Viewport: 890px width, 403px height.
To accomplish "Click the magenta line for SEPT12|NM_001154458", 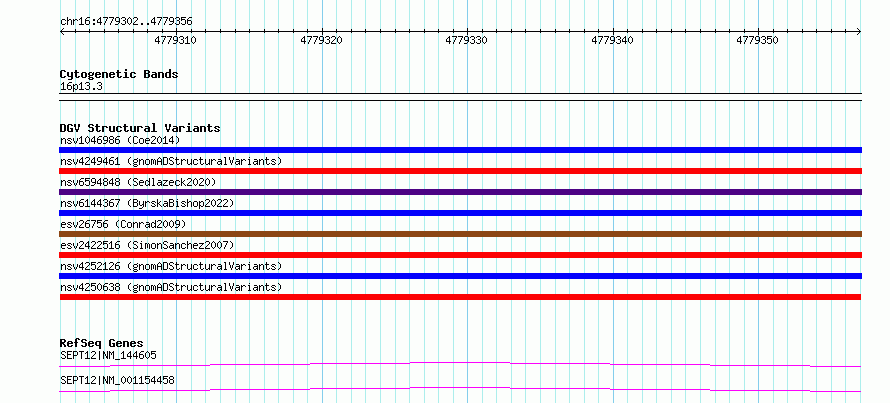I will pos(460,389).
